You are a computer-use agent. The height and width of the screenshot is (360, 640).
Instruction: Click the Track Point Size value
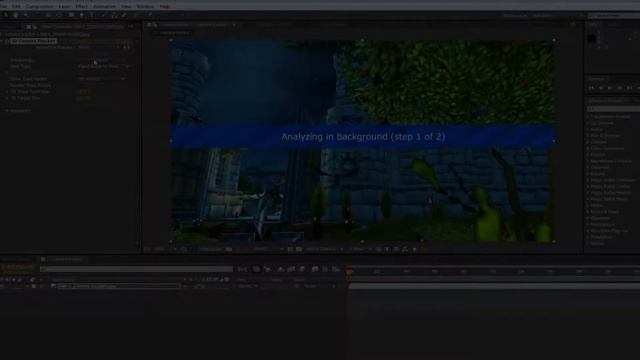click(83, 92)
